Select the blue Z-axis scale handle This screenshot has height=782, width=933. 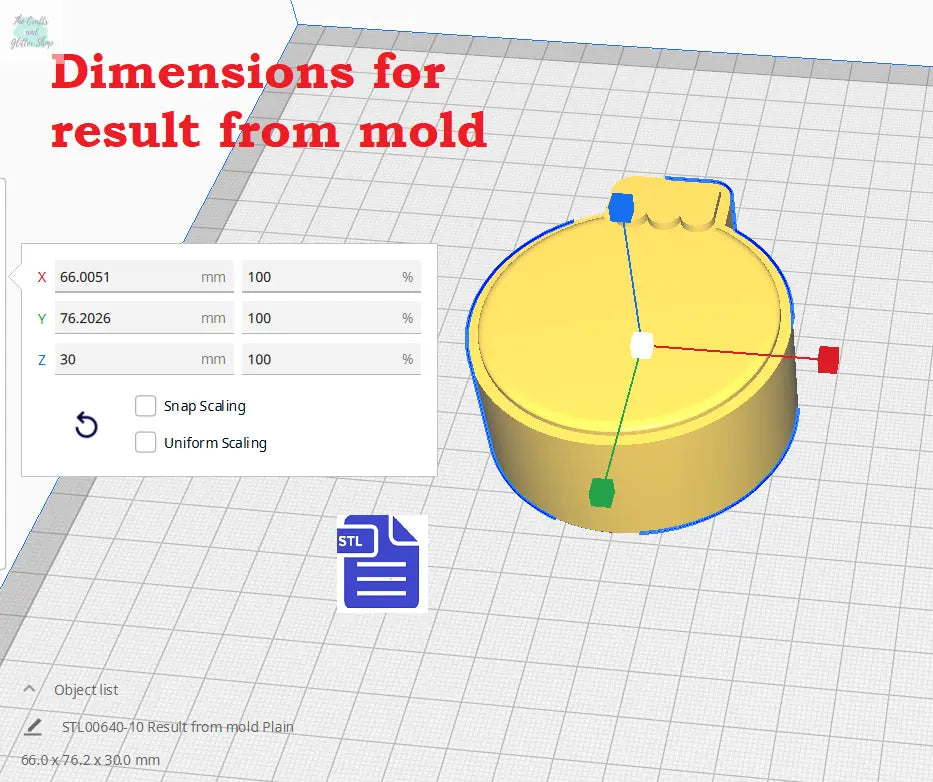tap(621, 207)
